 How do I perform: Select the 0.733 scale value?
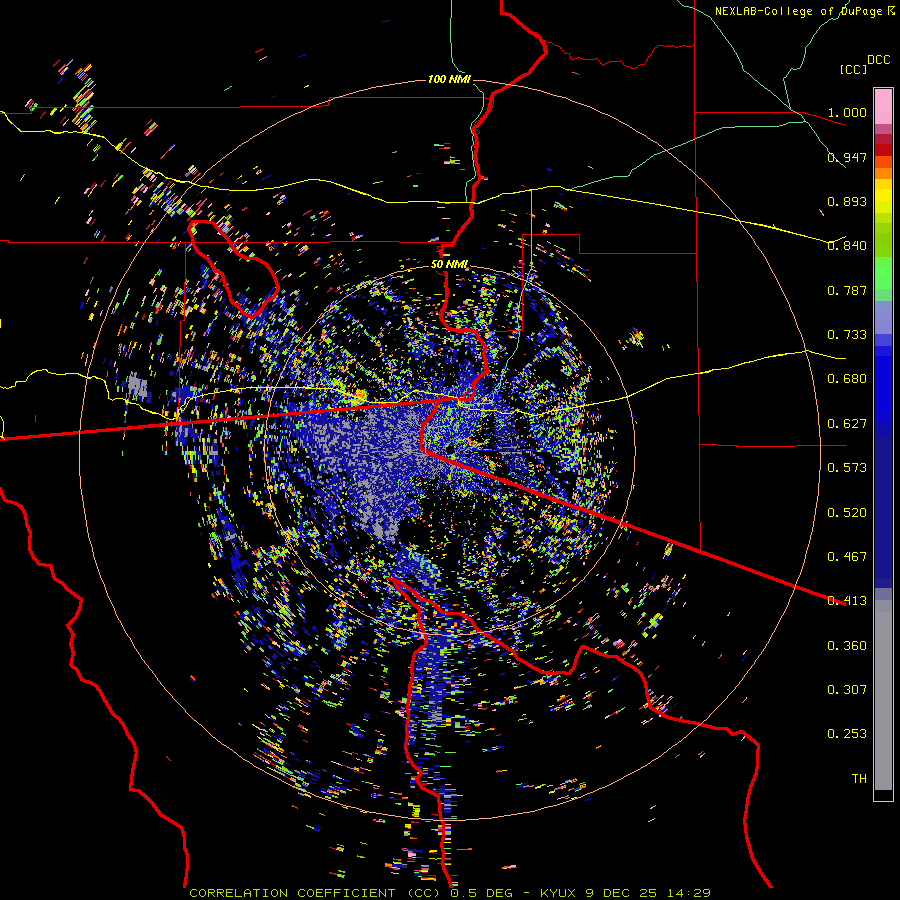847,335
